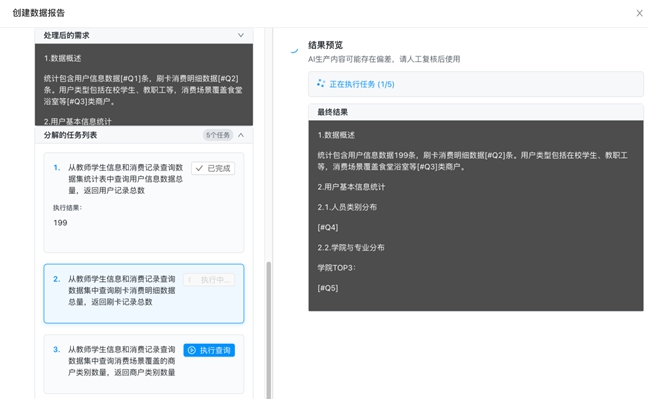Screen dimensions: 650x399
Task: Click the 结果预览 title
Action: pyautogui.click(x=325, y=45)
